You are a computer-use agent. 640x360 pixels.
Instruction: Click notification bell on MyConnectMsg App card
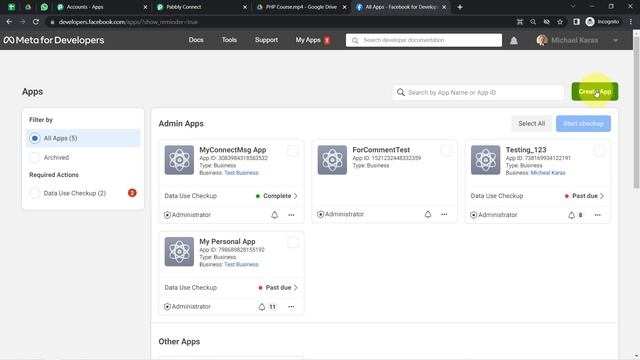pos(274,215)
